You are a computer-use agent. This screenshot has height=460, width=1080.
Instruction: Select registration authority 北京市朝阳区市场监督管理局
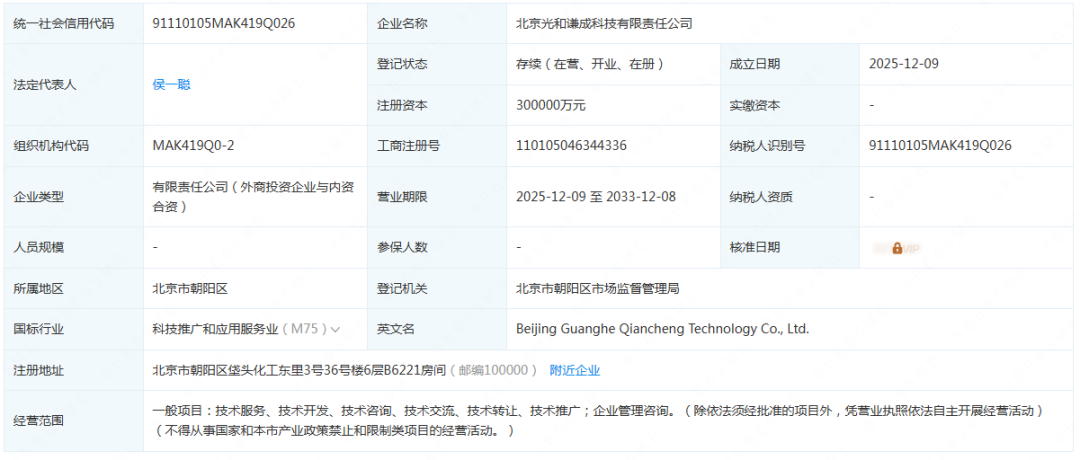point(598,289)
